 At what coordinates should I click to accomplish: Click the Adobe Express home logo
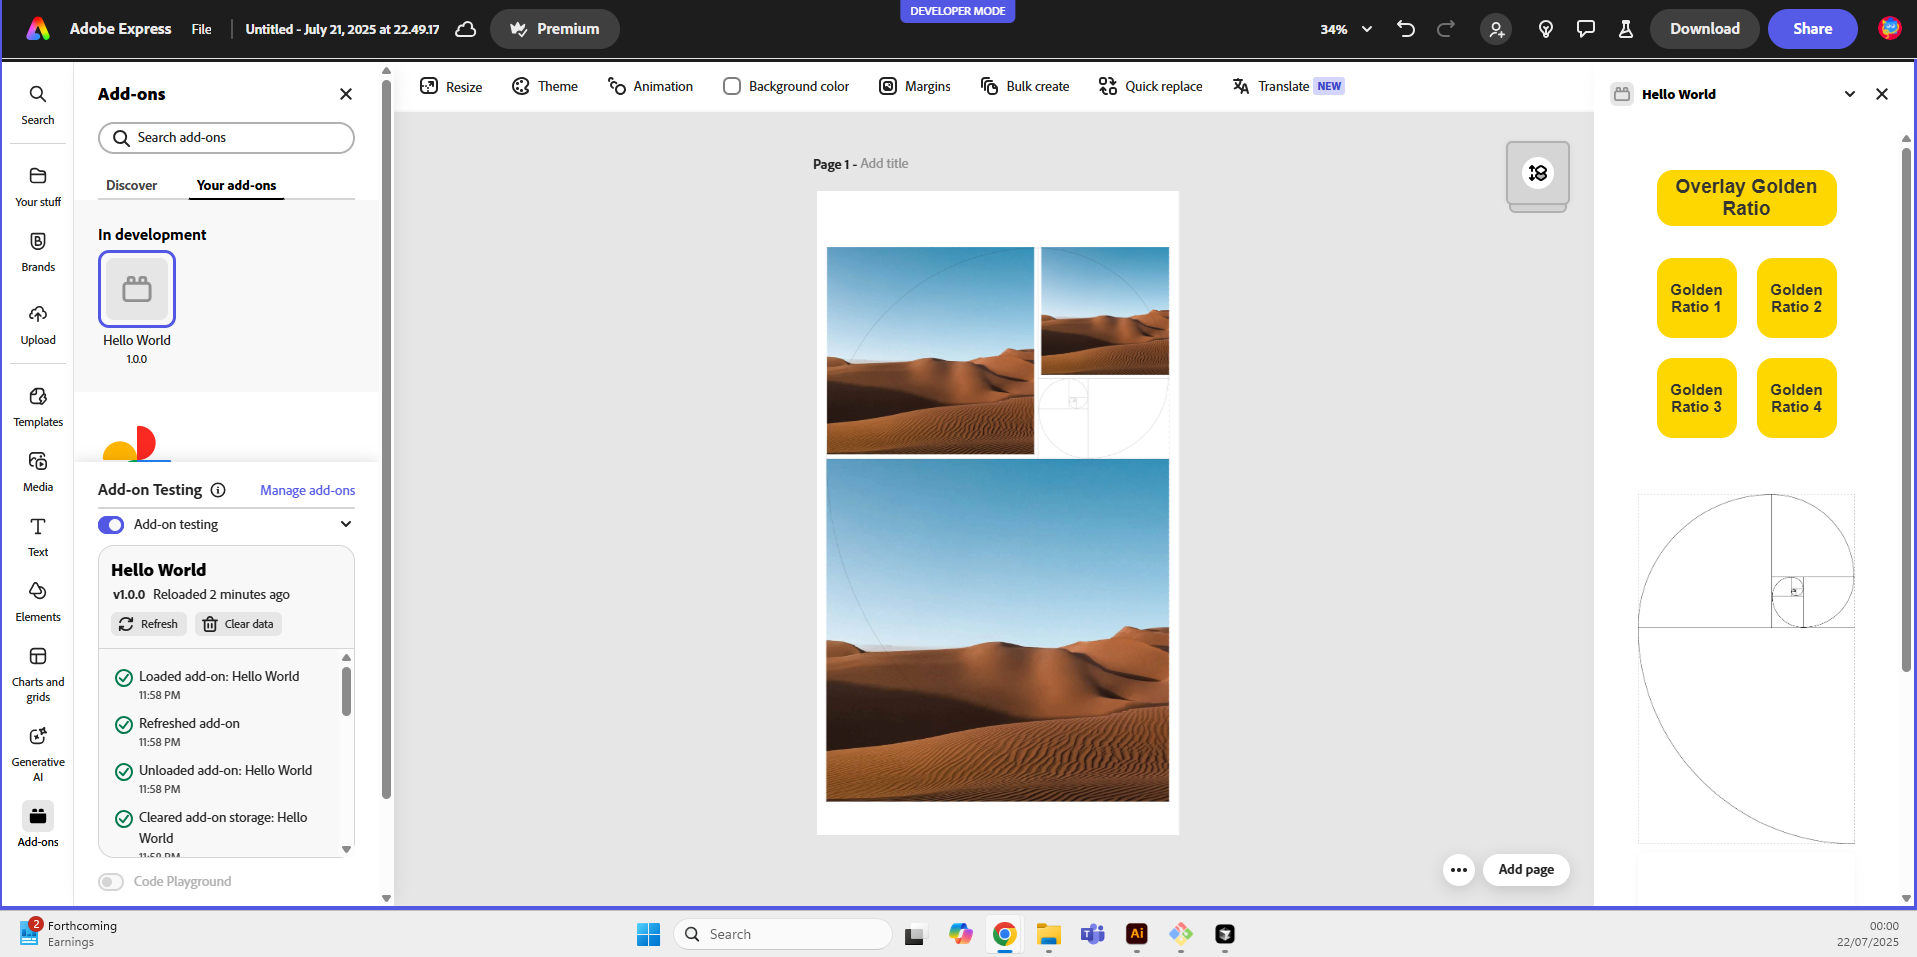pos(38,29)
